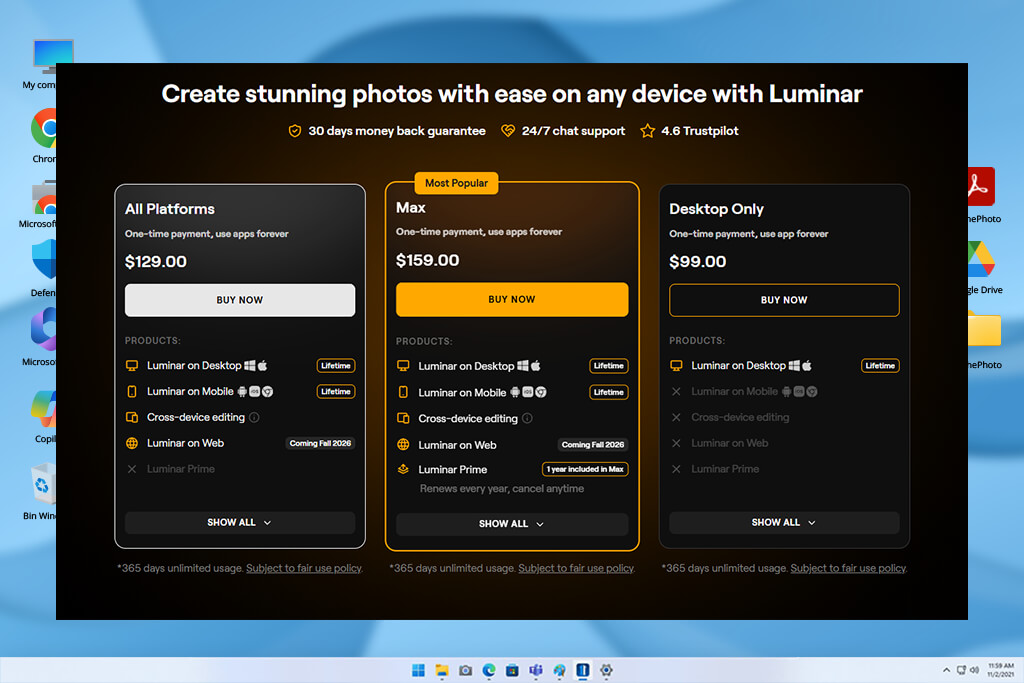Click Lifetime badge for Luminar on Mobile in Max

(x=609, y=392)
